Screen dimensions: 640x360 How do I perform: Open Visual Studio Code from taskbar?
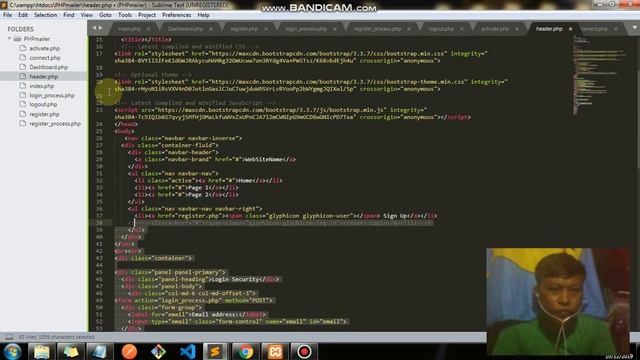tap(187, 351)
